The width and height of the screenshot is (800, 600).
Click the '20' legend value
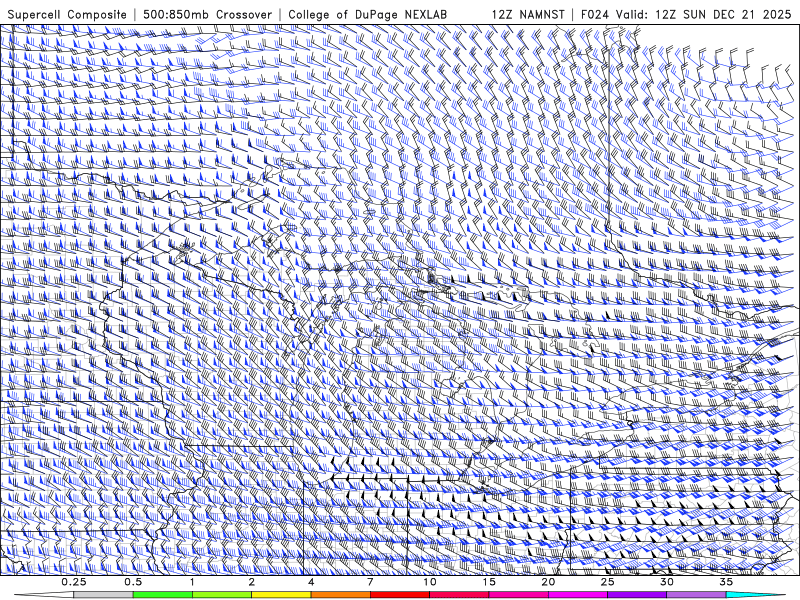pyautogui.click(x=548, y=582)
